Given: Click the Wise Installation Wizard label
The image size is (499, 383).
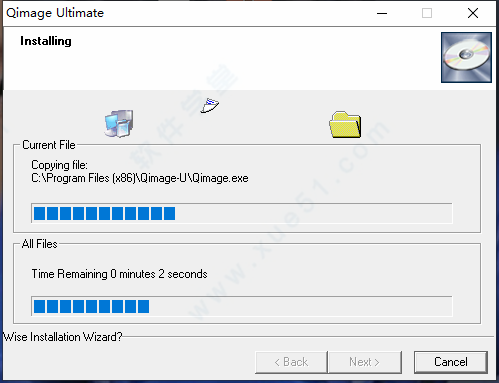Looking at the screenshot, I should (62, 337).
